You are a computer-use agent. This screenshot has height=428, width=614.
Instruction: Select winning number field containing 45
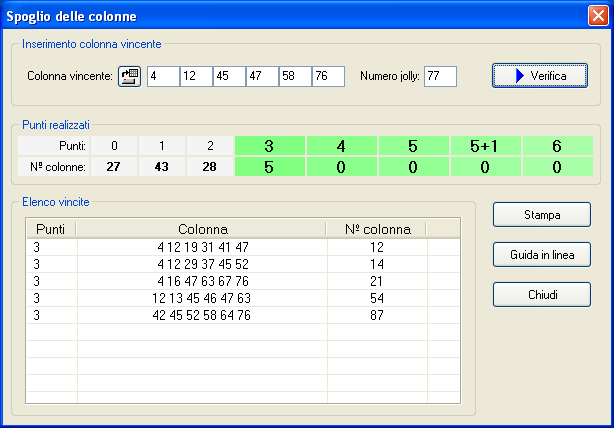[x=229, y=76]
